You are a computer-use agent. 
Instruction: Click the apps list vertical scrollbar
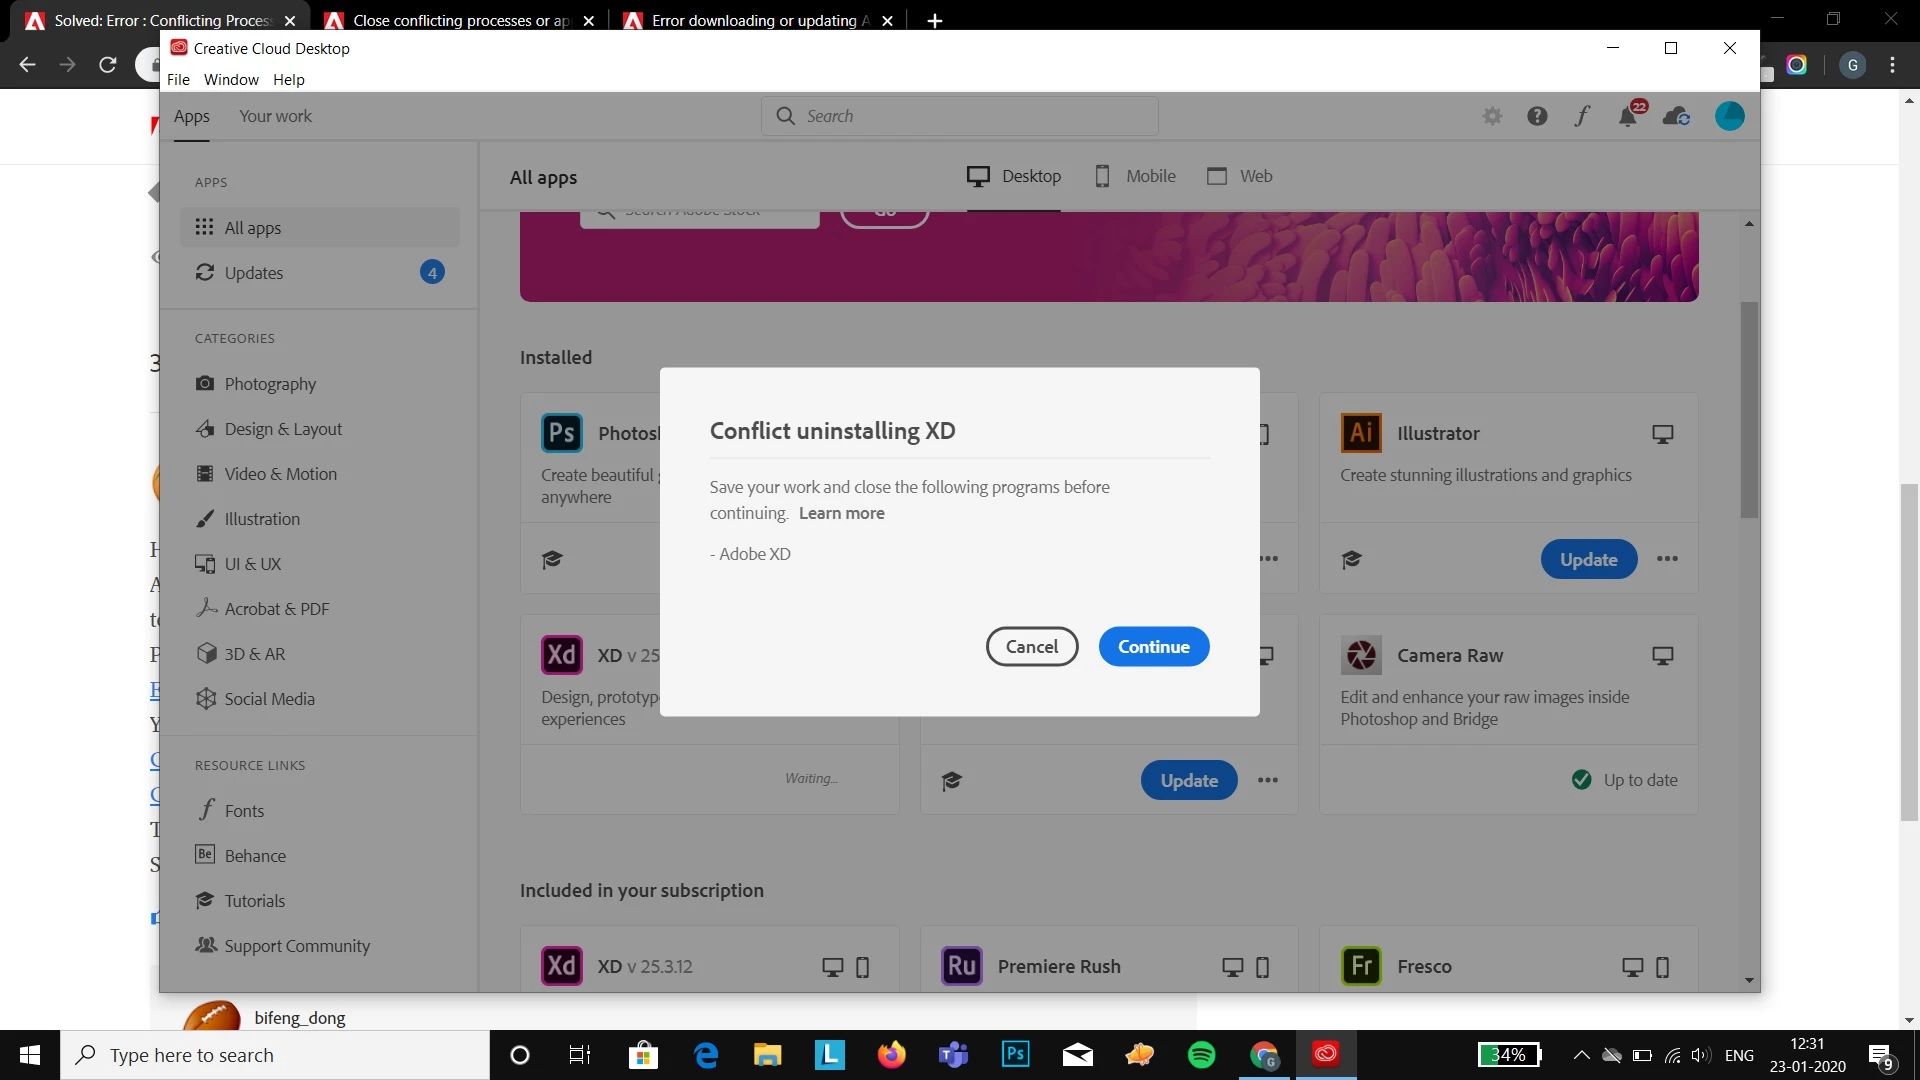[x=1748, y=410]
